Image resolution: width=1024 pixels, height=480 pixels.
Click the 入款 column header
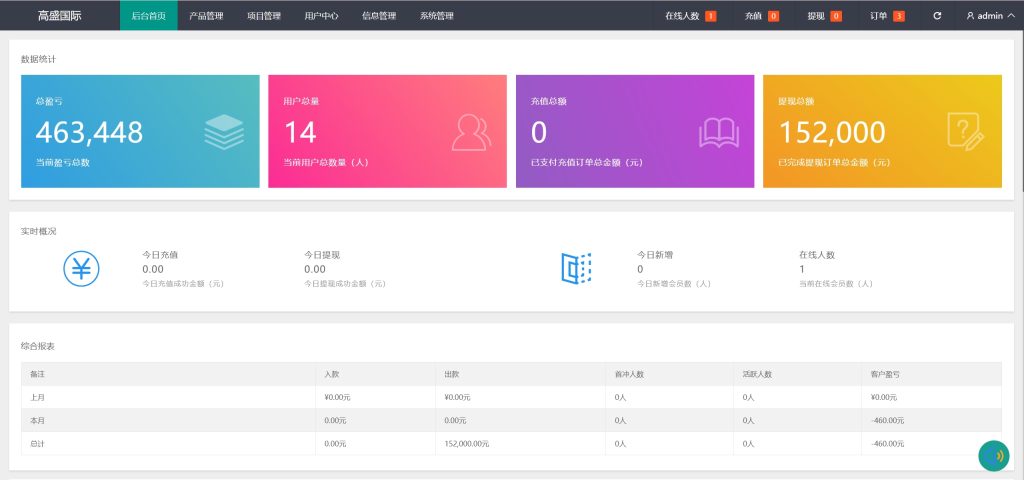(x=332, y=374)
